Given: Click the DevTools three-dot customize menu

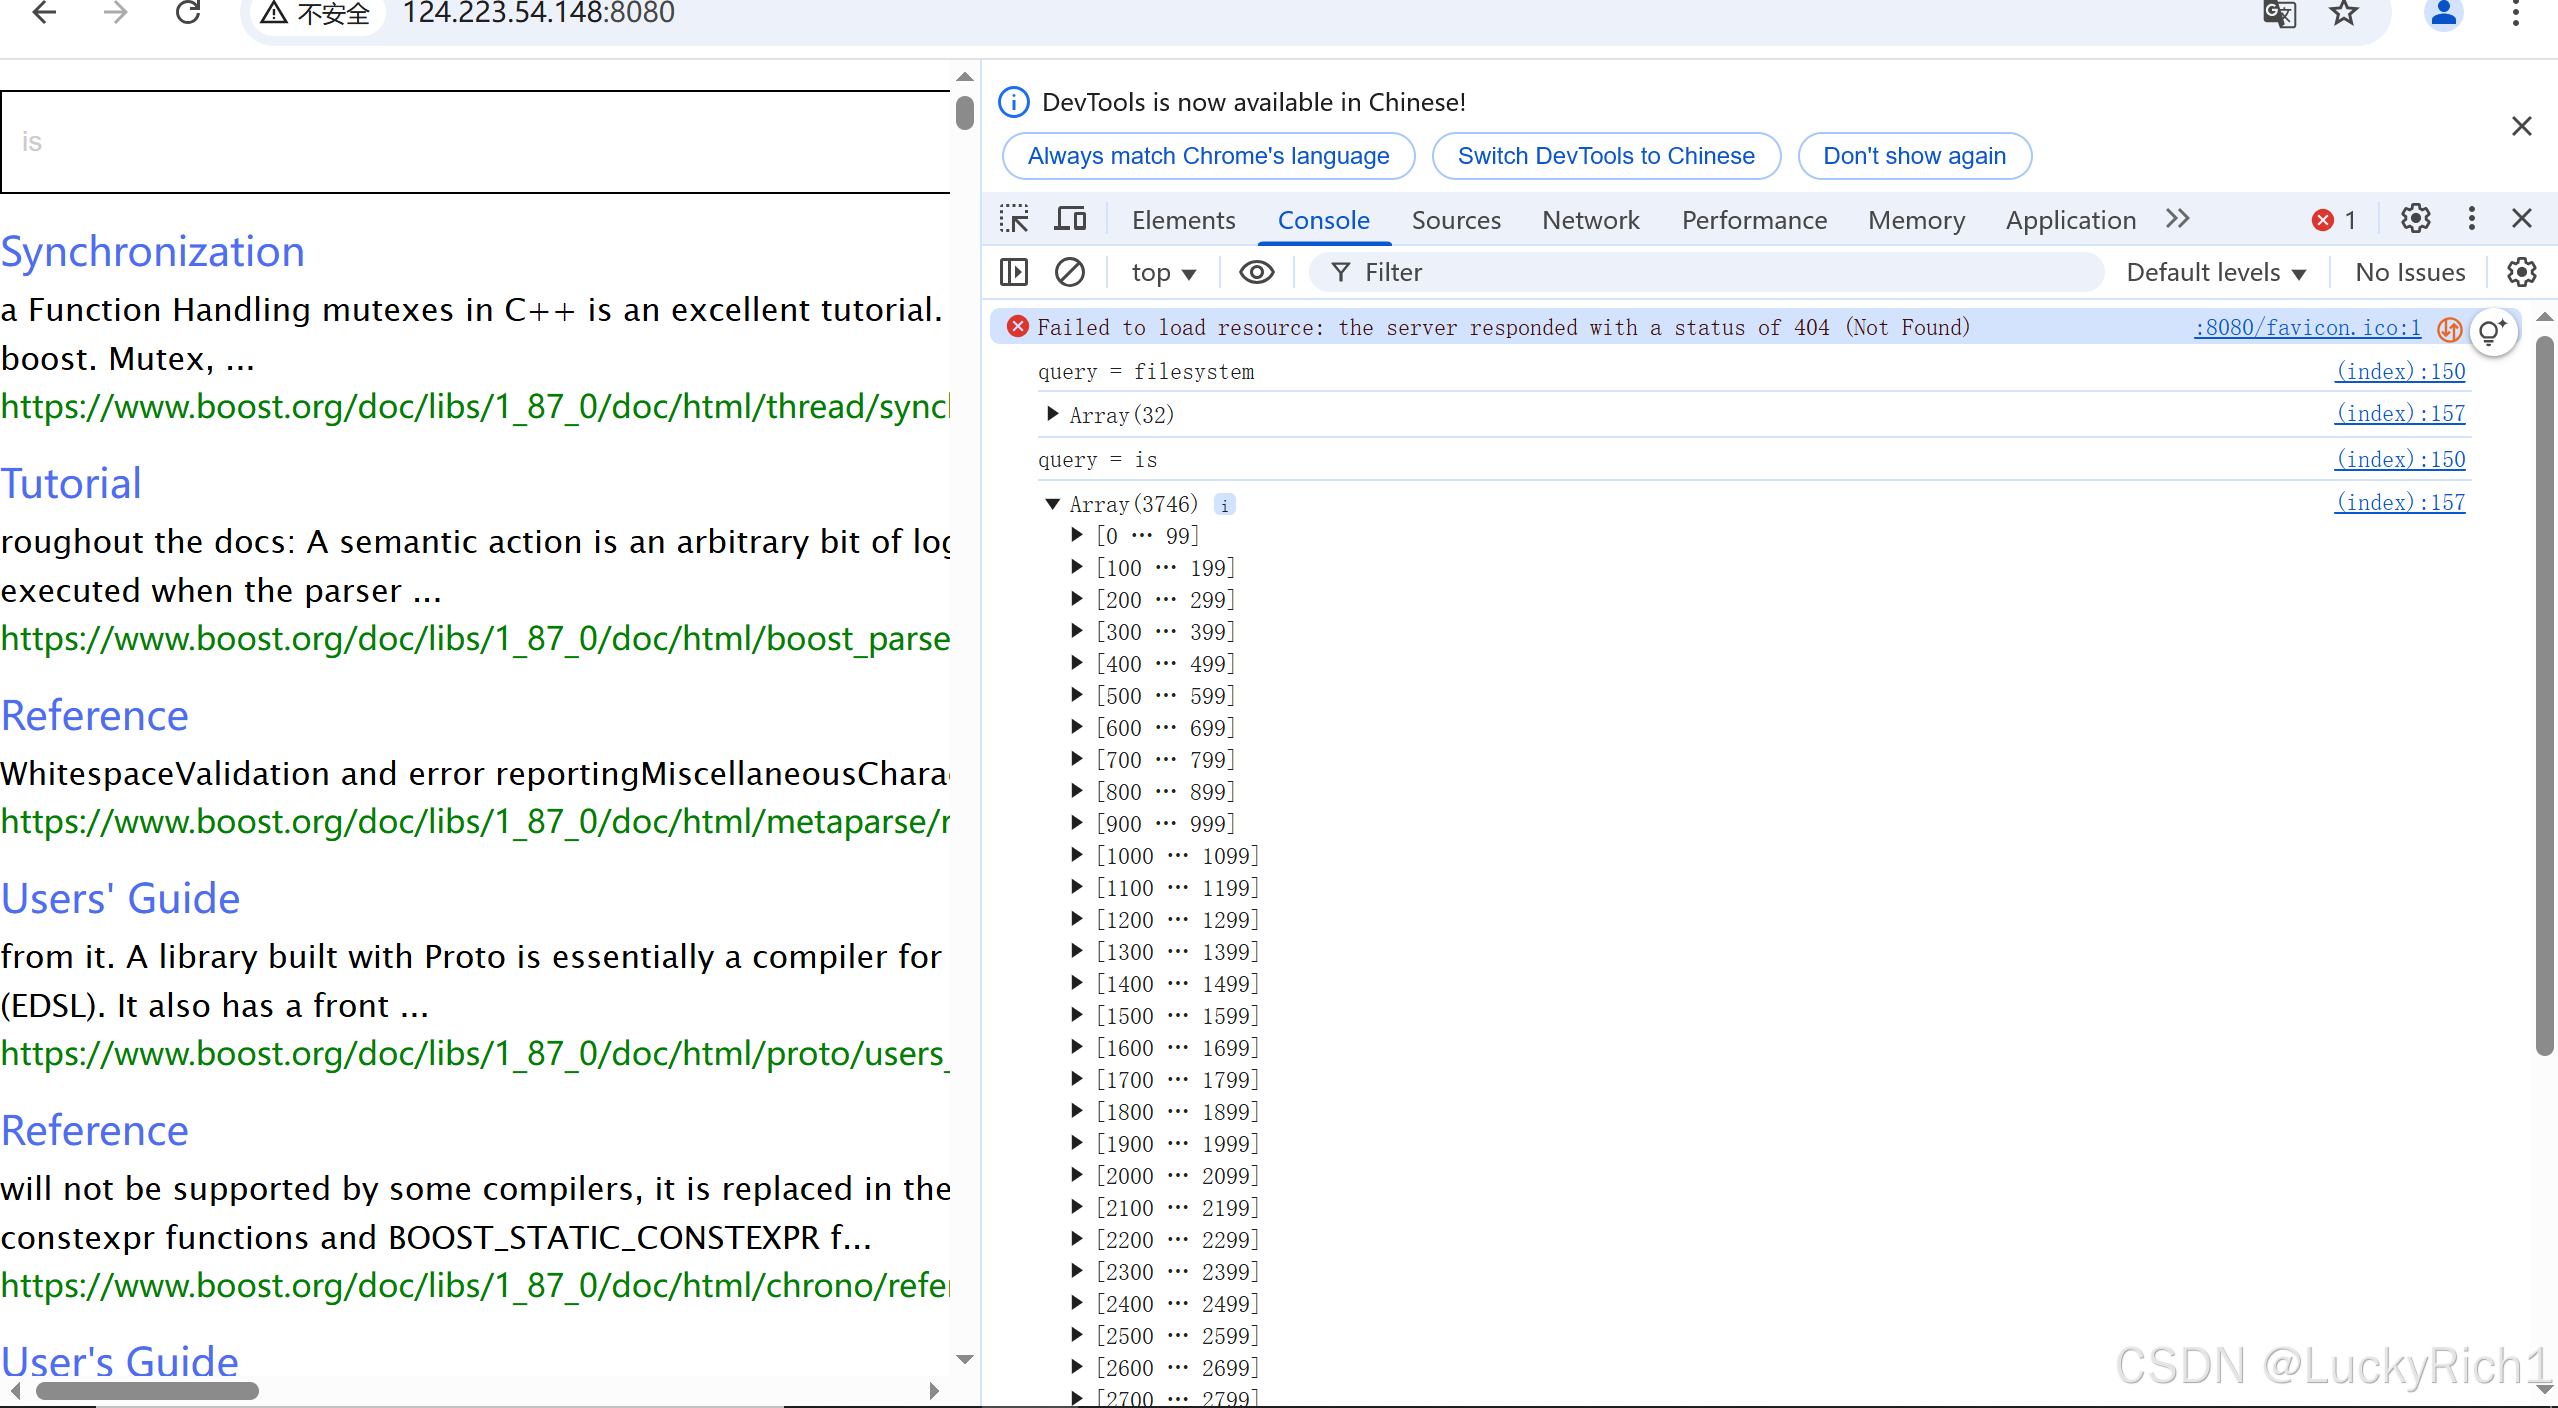Looking at the screenshot, I should pyautogui.click(x=2471, y=219).
